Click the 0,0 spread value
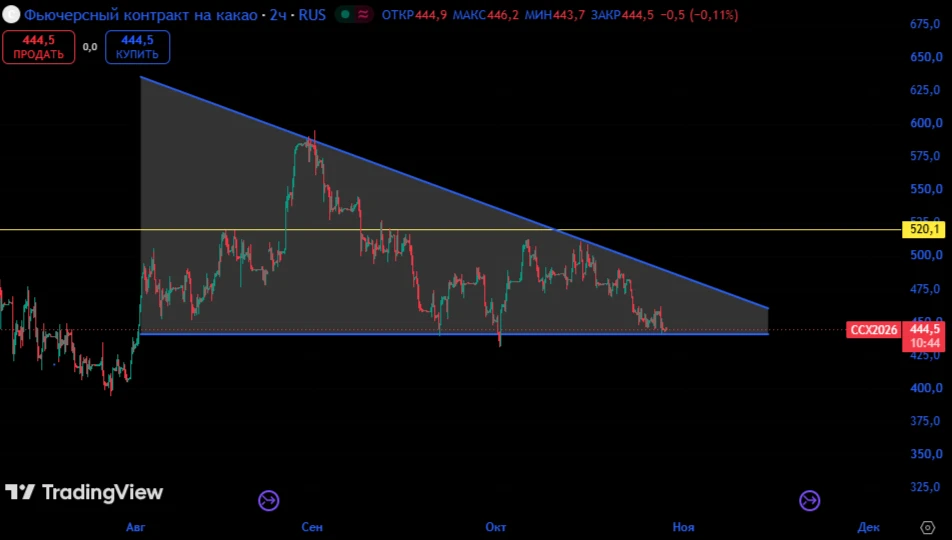Screen dimensions: 952x540 (90, 47)
